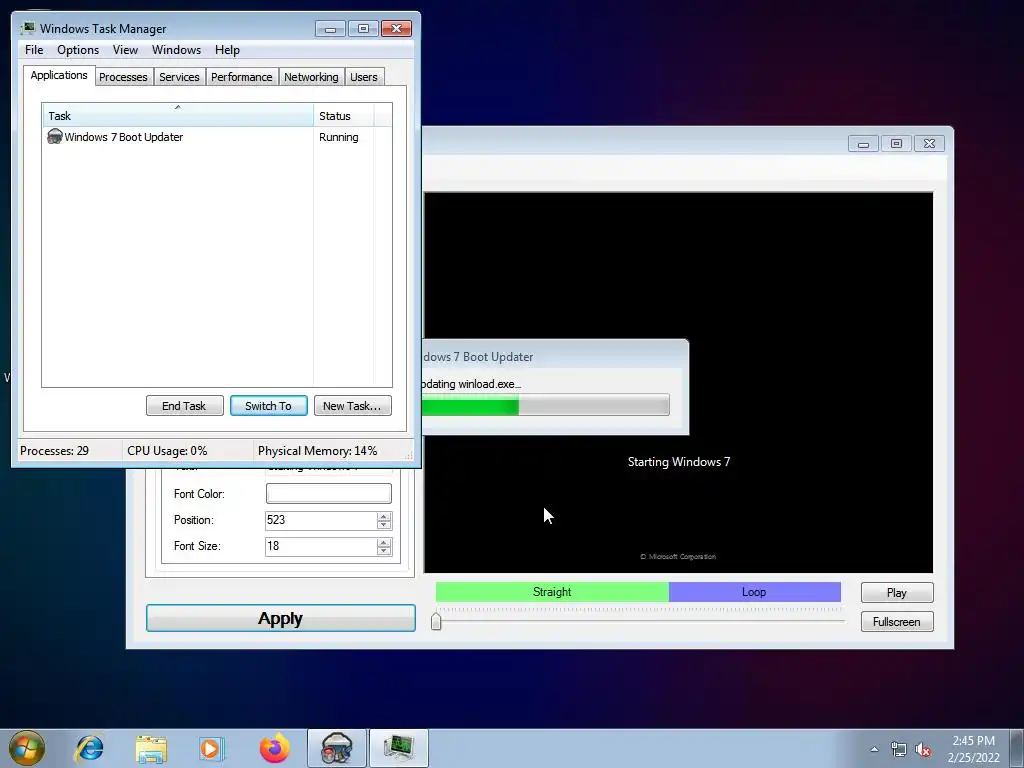Launch Internet Explorer from taskbar
This screenshot has height=768, width=1024.
click(x=89, y=748)
